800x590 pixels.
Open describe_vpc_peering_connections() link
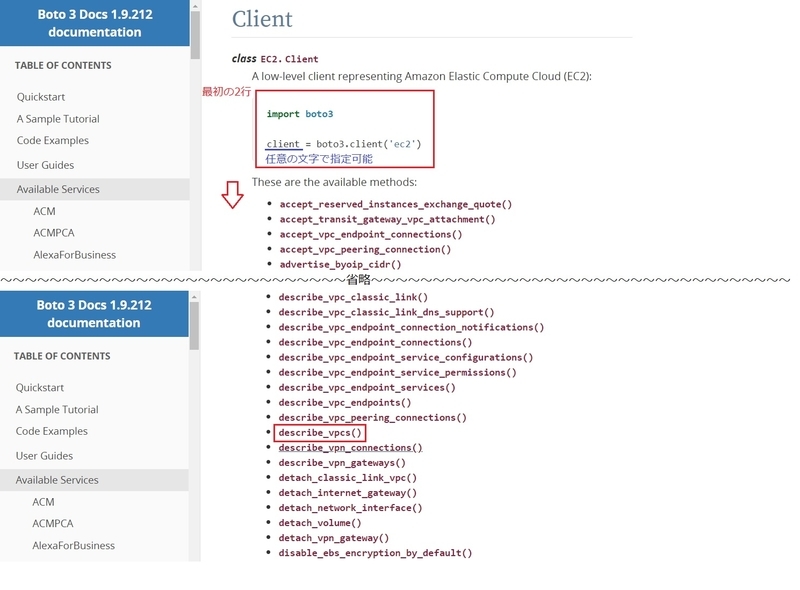(372, 417)
